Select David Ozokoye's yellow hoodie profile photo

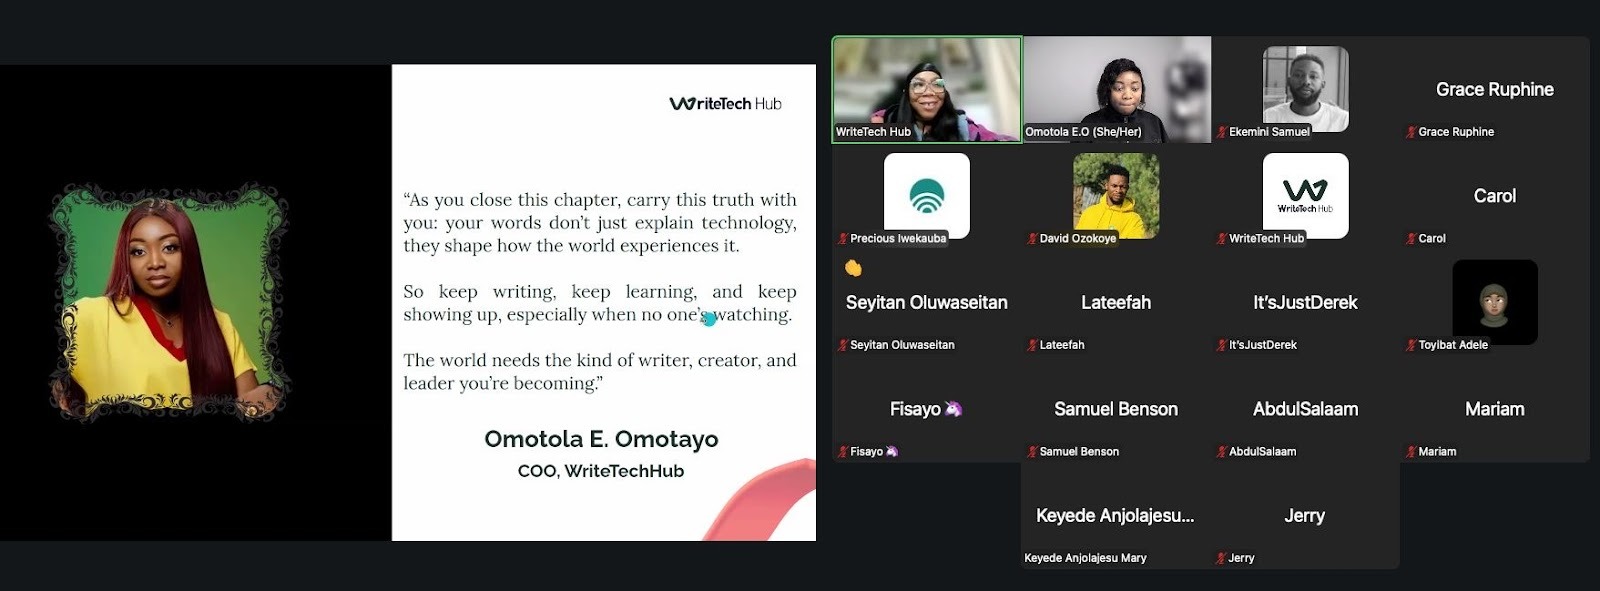(x=1116, y=195)
